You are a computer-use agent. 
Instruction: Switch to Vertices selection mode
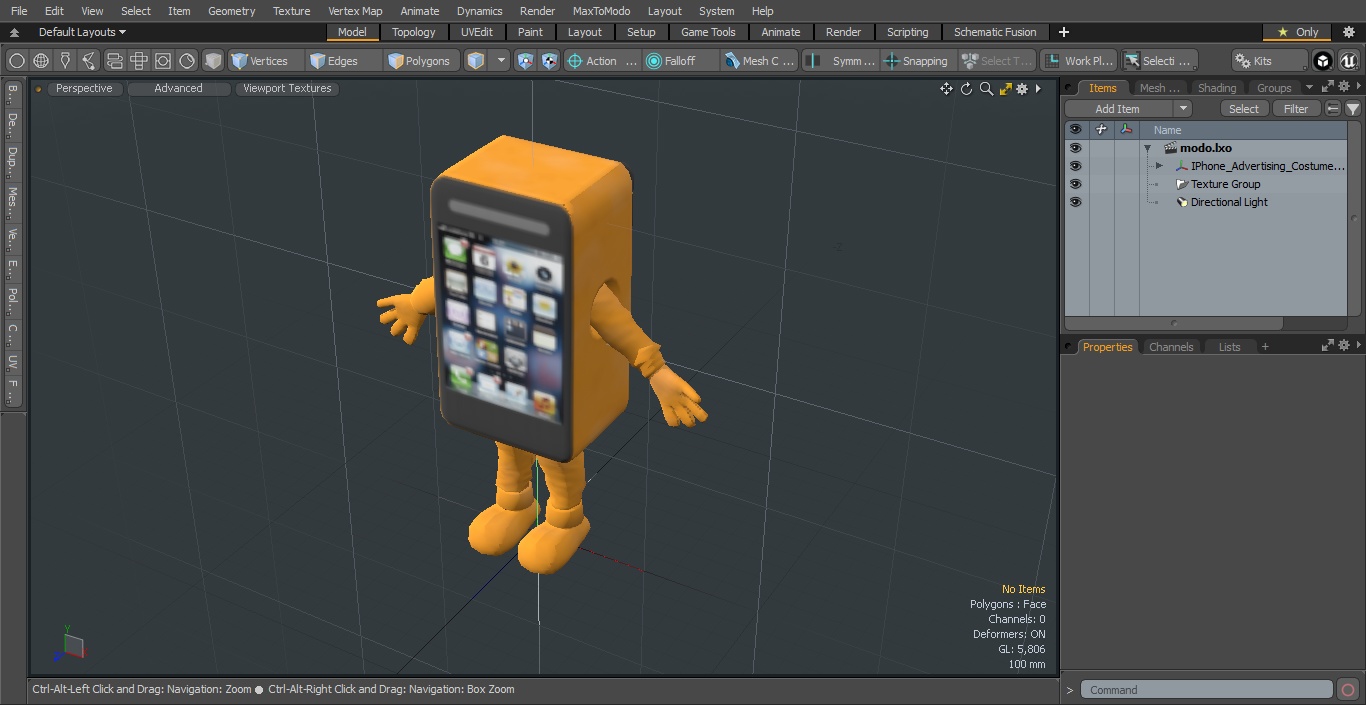tap(266, 61)
